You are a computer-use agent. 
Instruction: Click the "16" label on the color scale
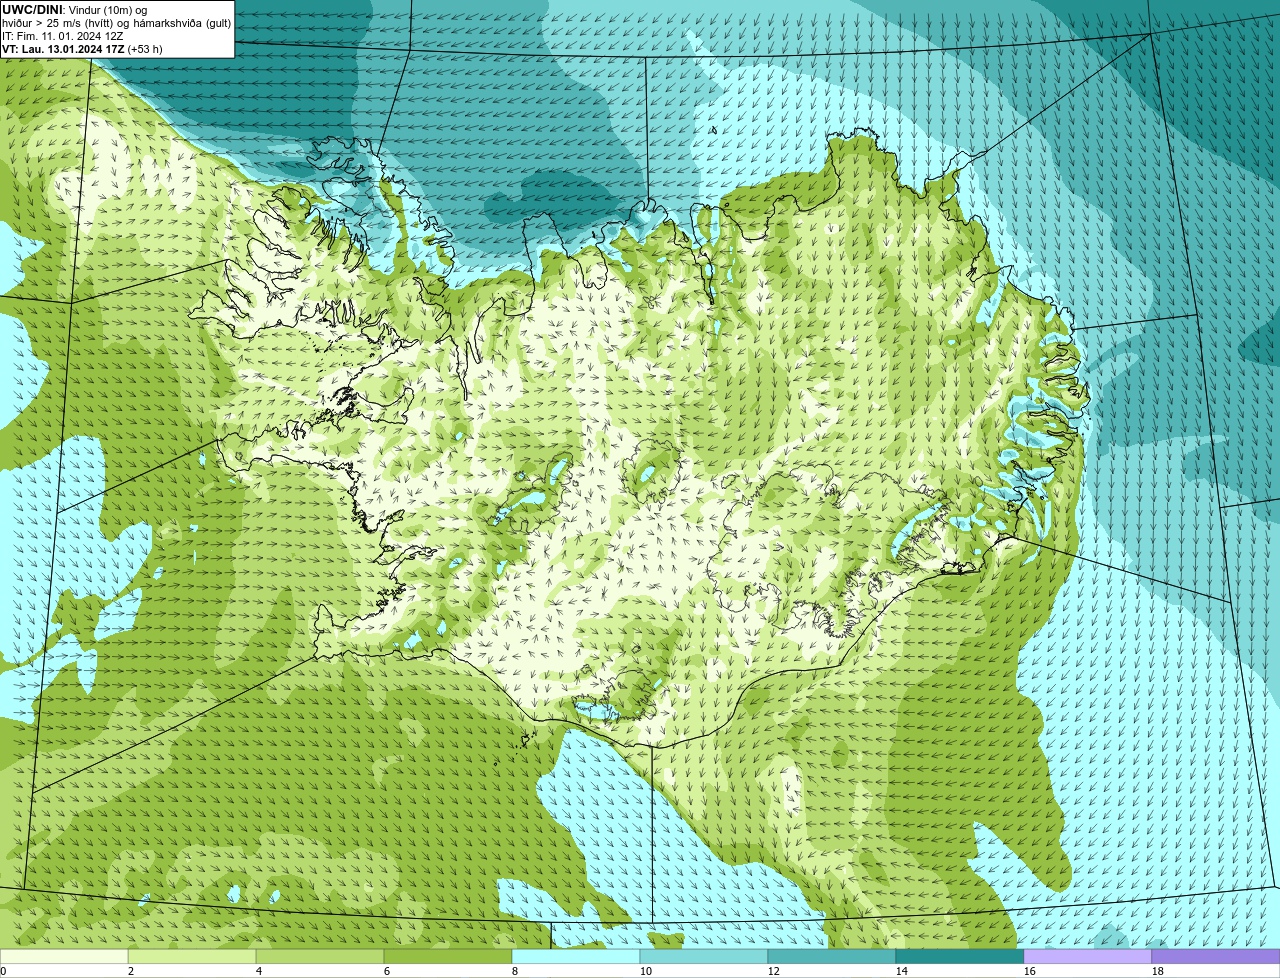click(1030, 971)
